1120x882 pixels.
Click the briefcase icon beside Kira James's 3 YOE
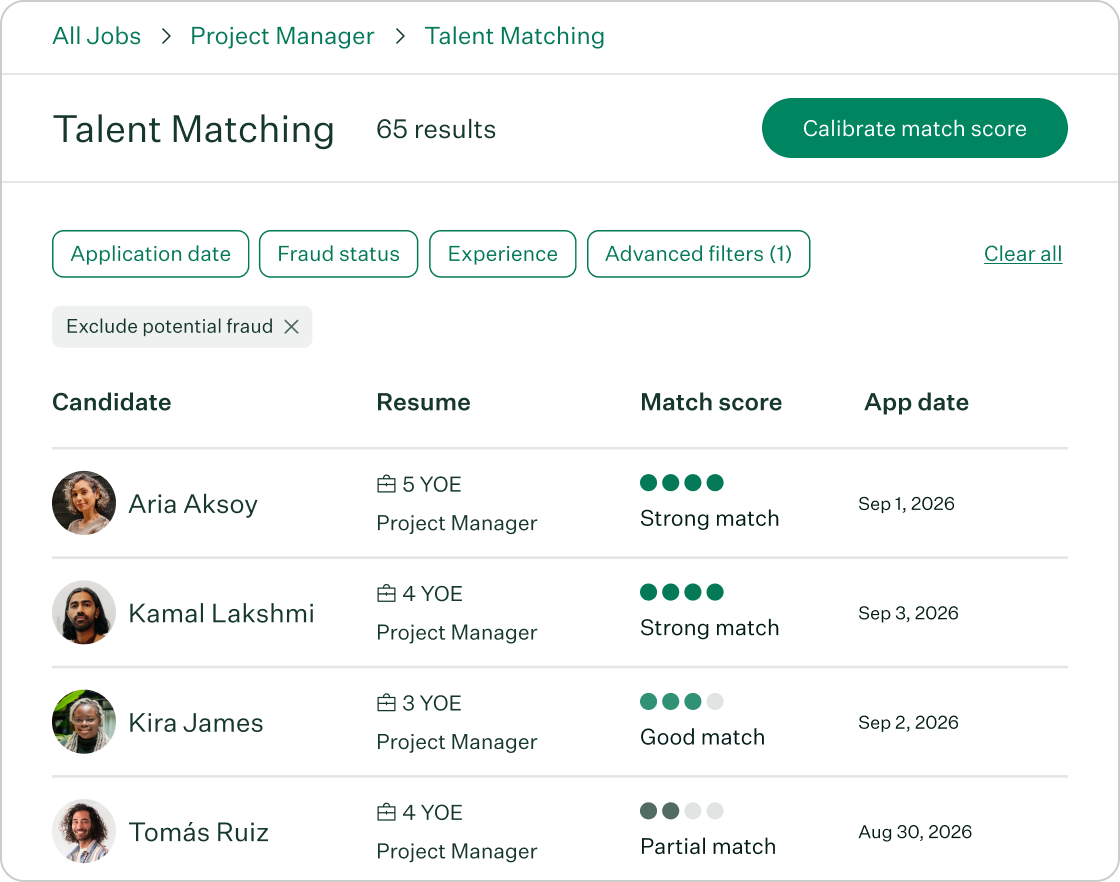click(x=386, y=703)
